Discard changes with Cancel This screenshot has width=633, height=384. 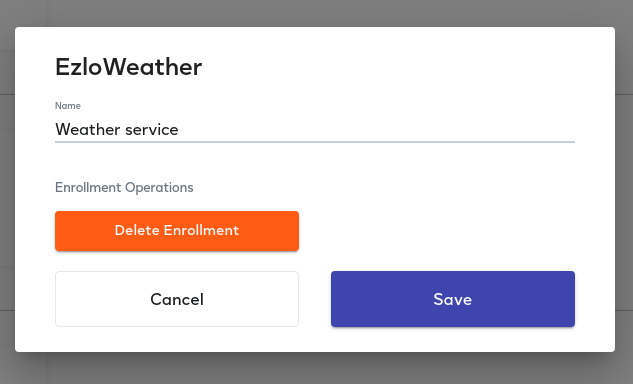pos(177,299)
